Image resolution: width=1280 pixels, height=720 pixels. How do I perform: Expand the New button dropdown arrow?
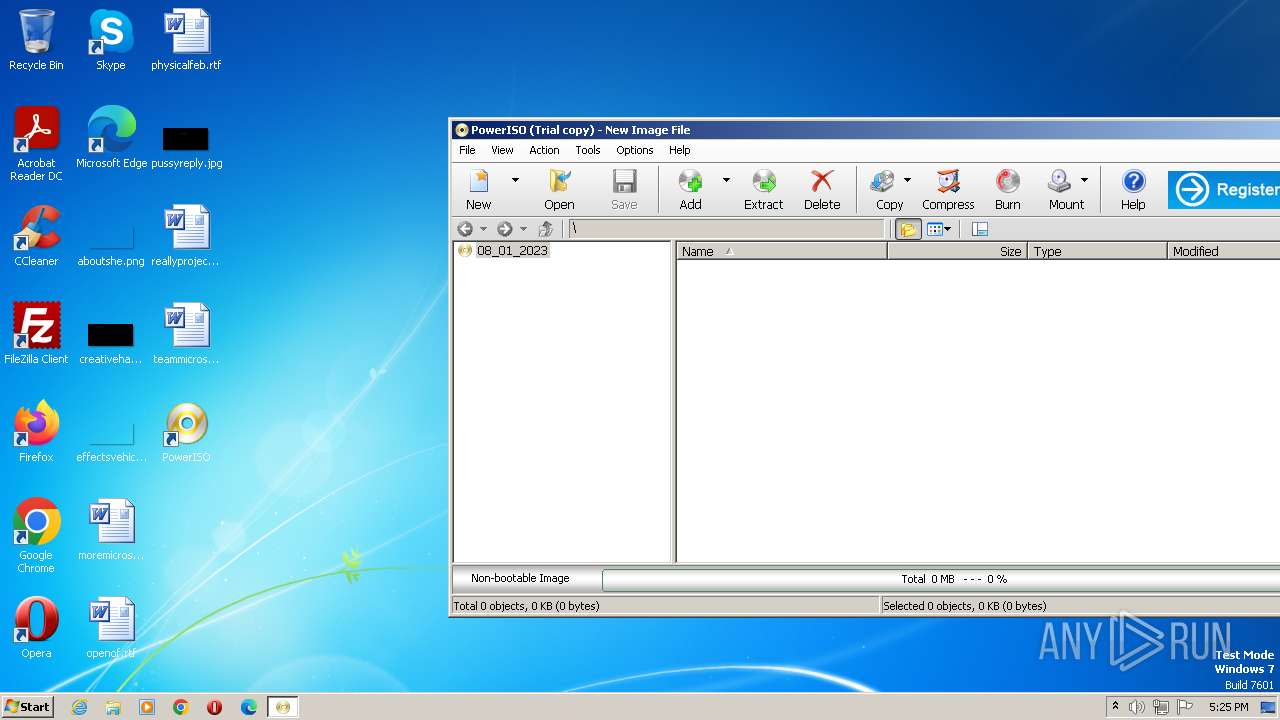tap(515, 180)
